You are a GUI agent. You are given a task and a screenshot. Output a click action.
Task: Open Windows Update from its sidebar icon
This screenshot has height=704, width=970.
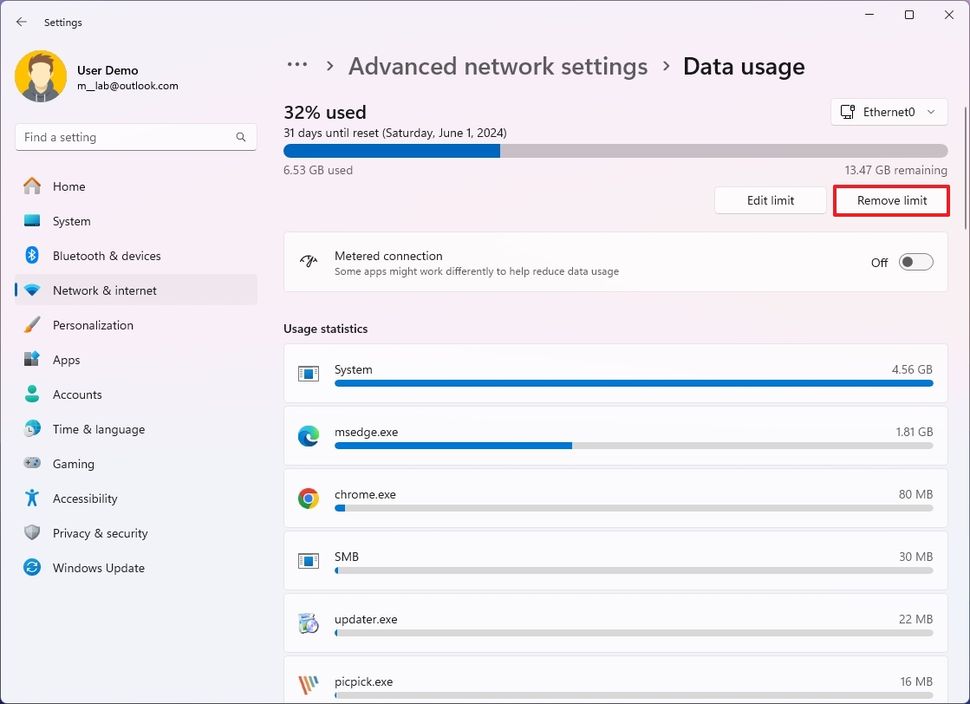(31, 568)
